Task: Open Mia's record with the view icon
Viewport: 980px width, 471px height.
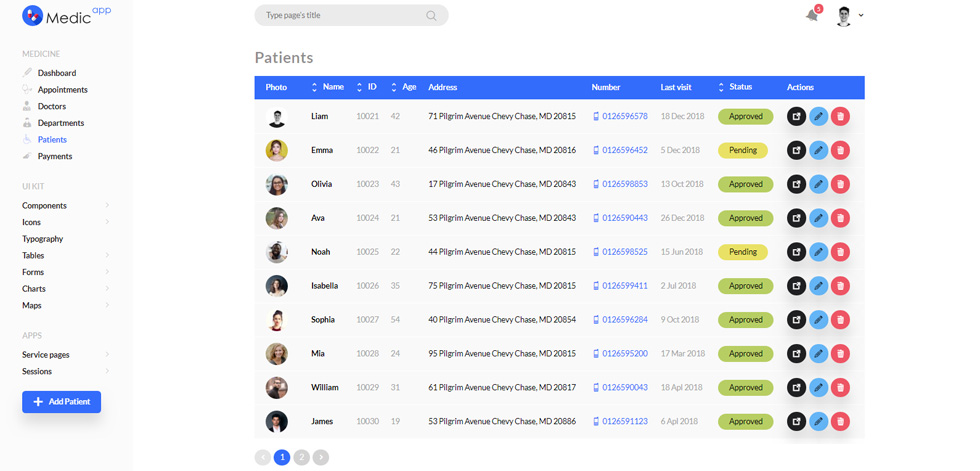Action: (796, 354)
